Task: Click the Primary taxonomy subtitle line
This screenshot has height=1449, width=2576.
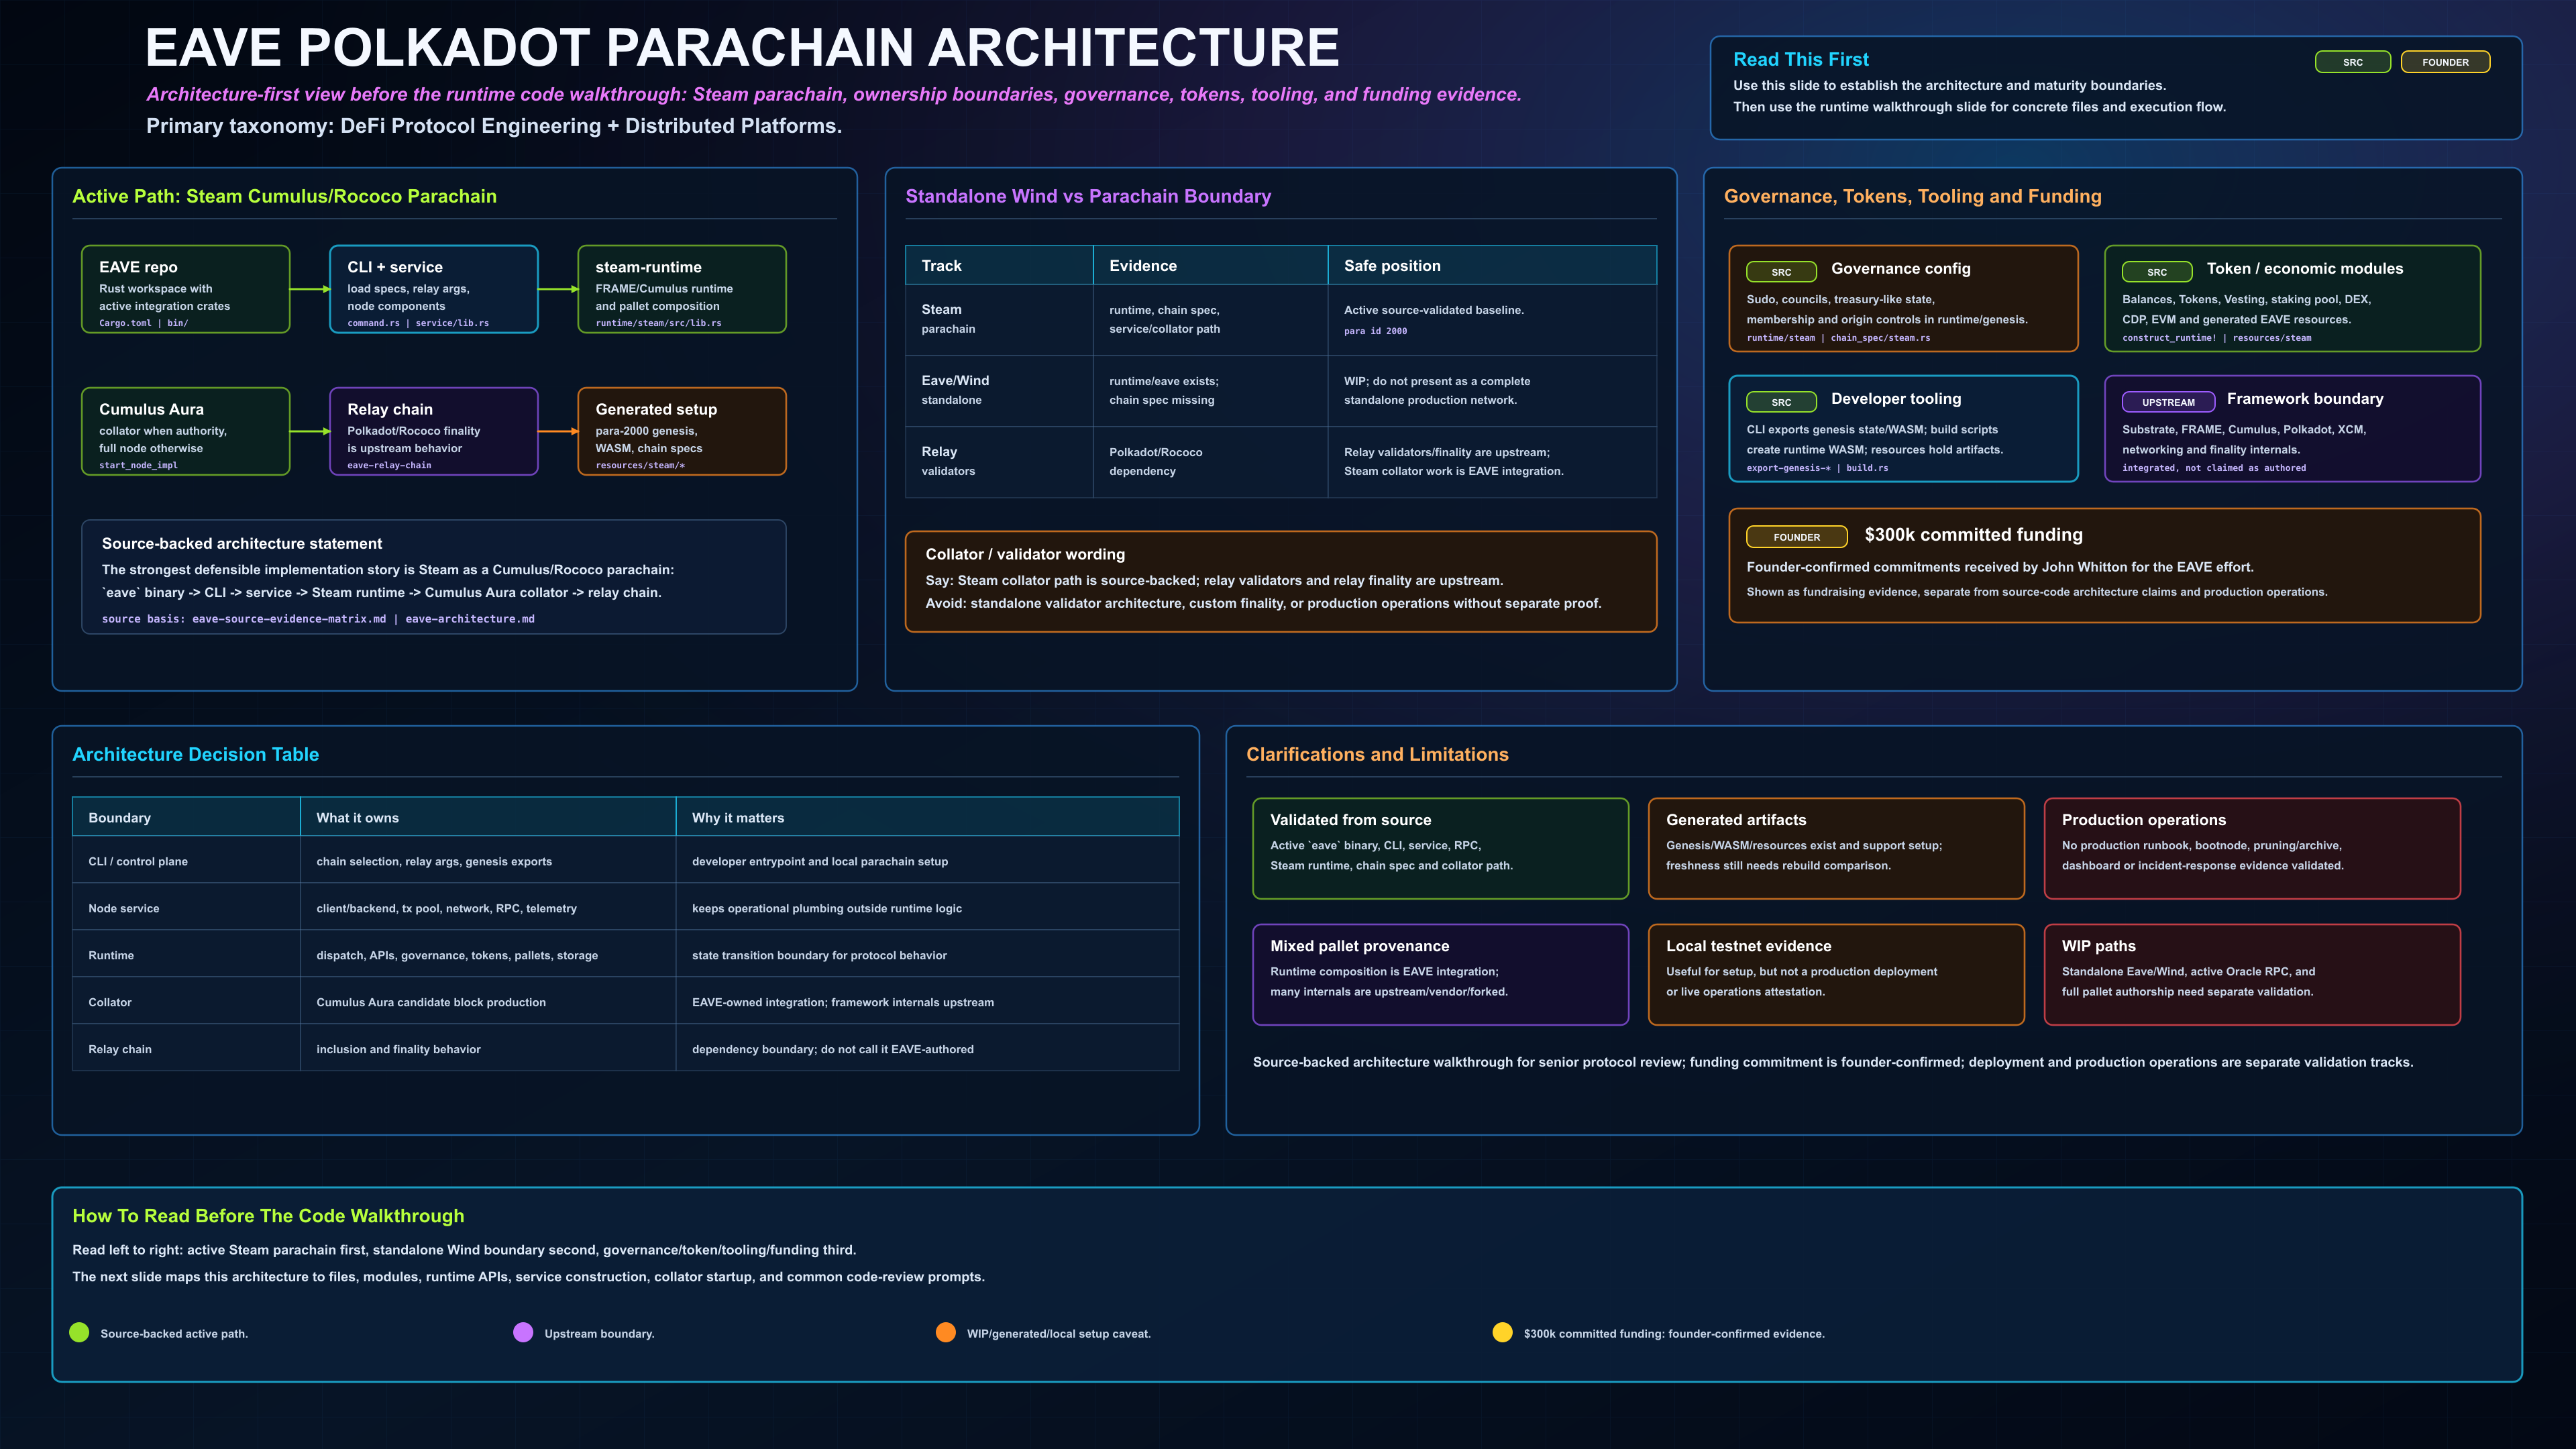Action: (x=494, y=126)
